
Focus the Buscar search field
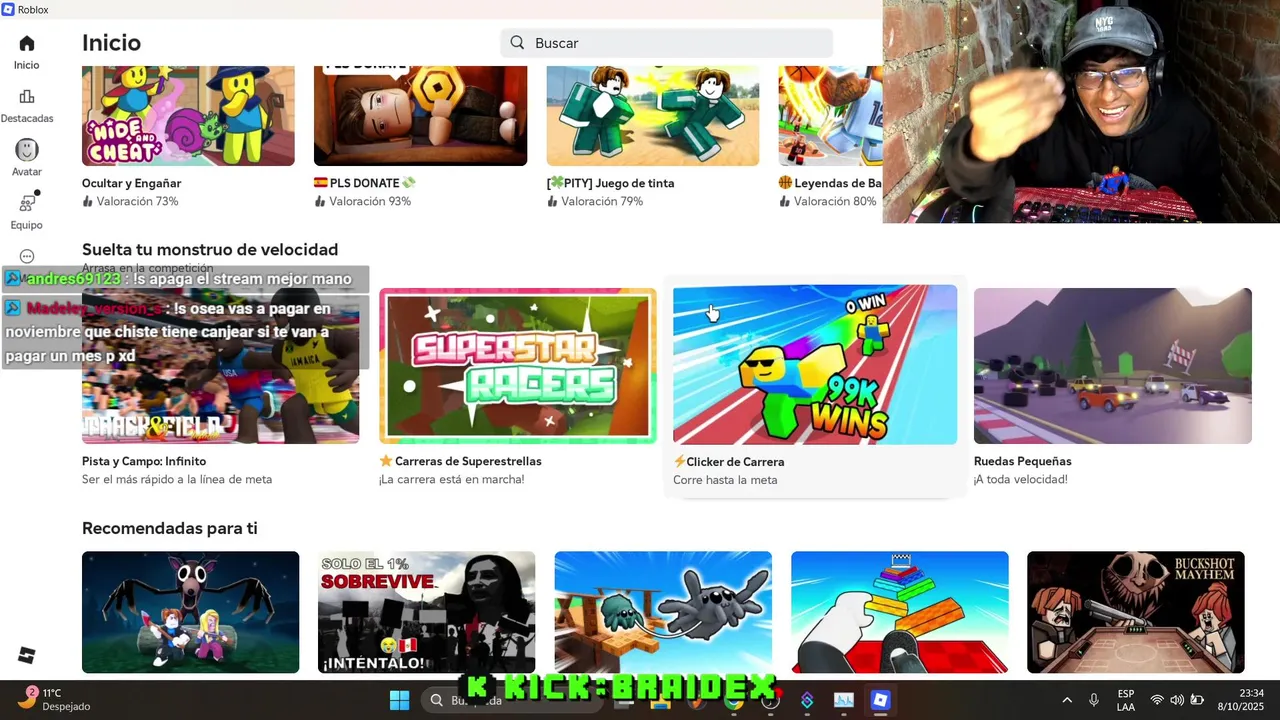667,43
